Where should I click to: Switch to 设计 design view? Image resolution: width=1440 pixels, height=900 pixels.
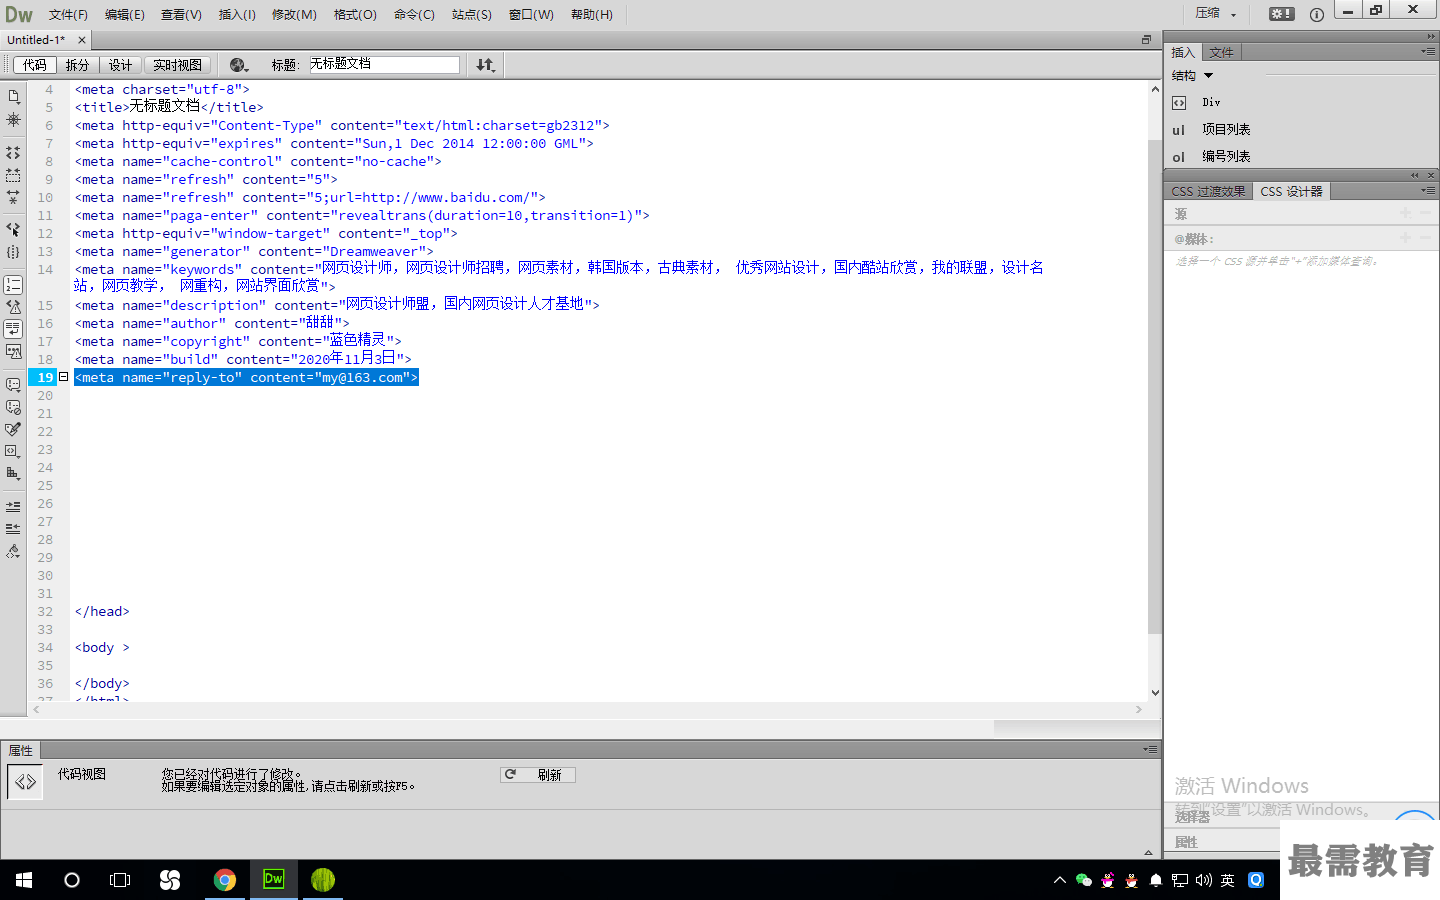[120, 65]
